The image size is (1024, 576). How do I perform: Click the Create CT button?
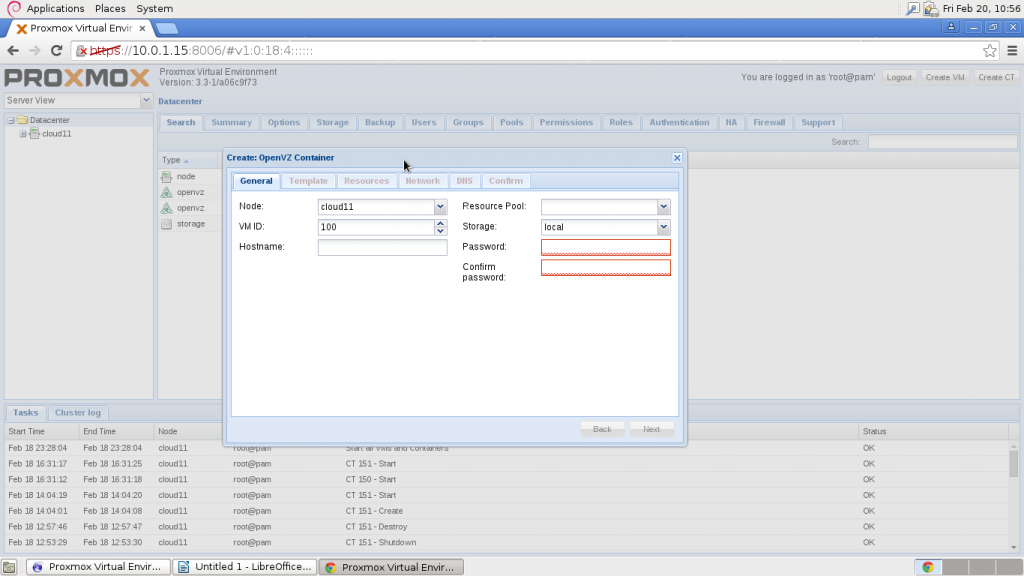[x=996, y=77]
